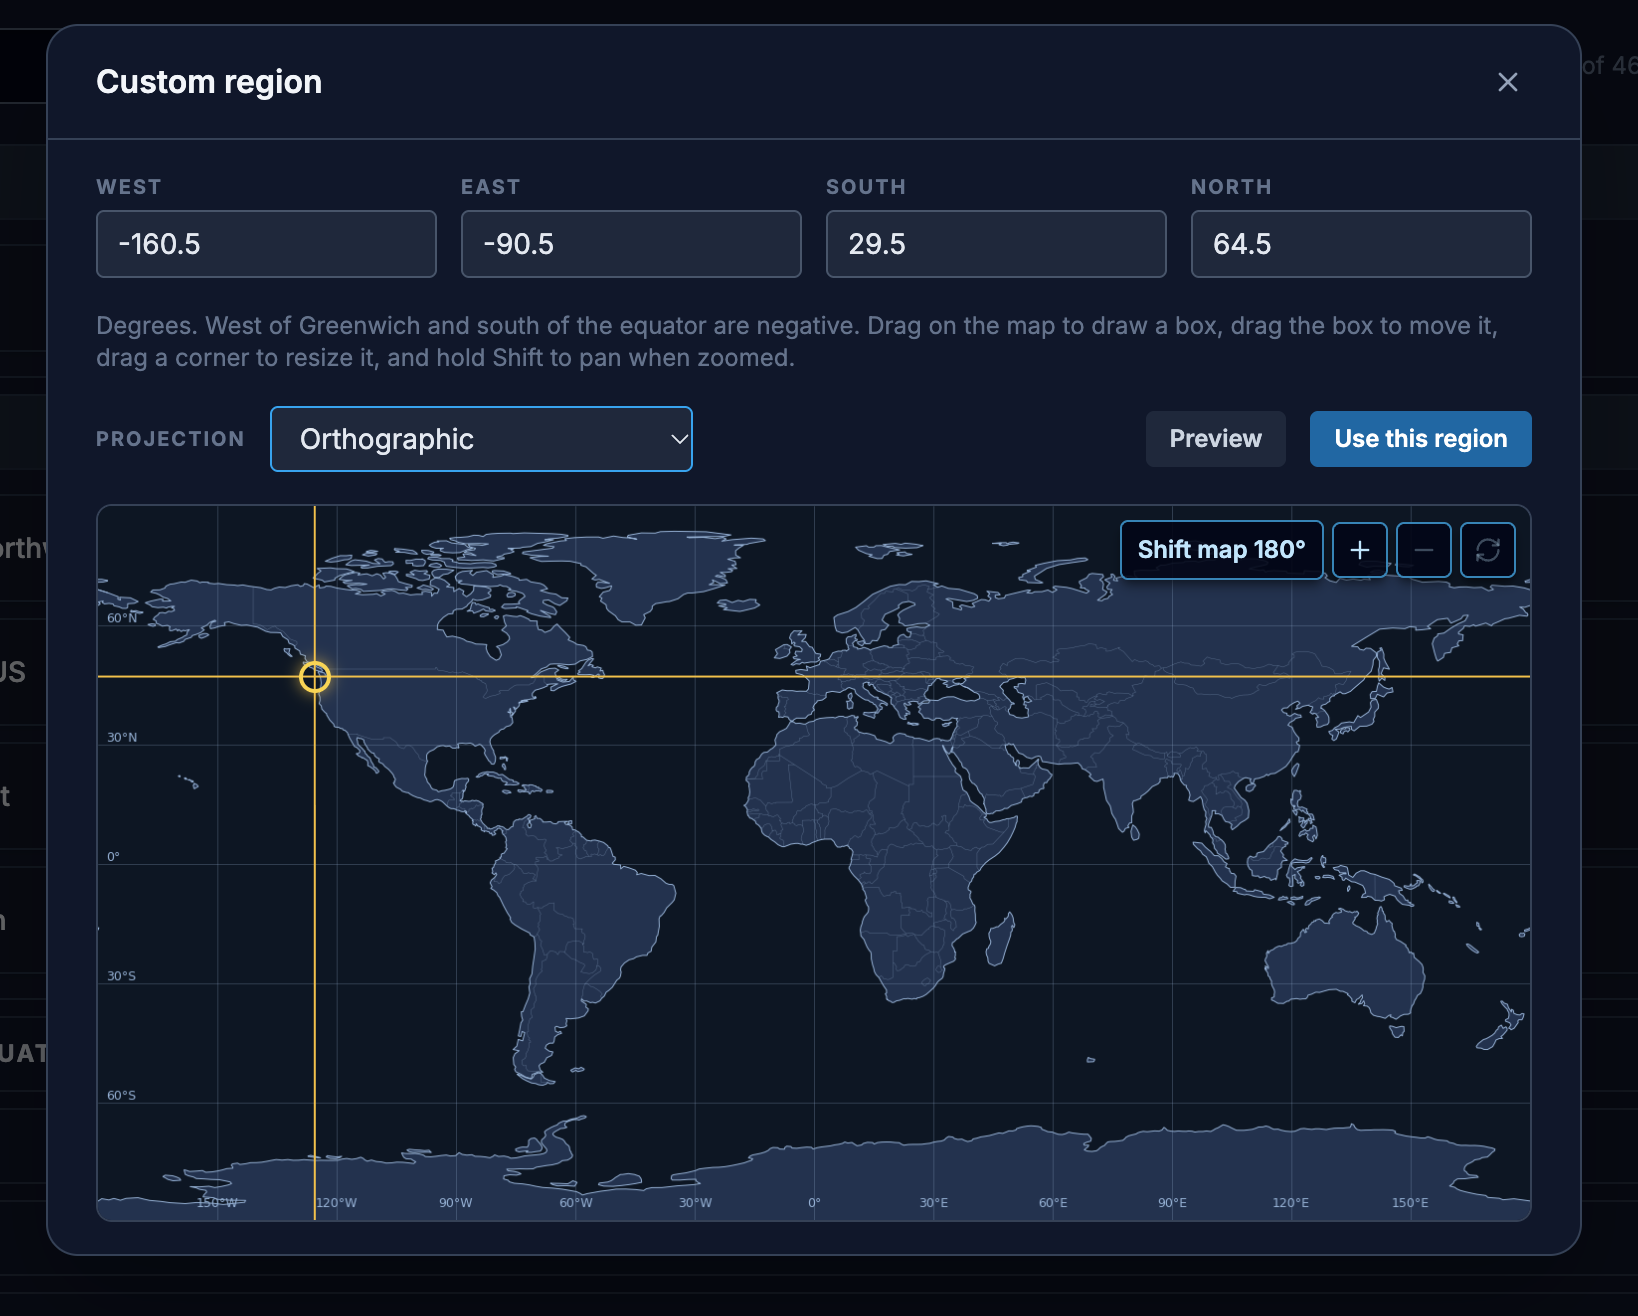Select the South coordinate input

coord(996,244)
